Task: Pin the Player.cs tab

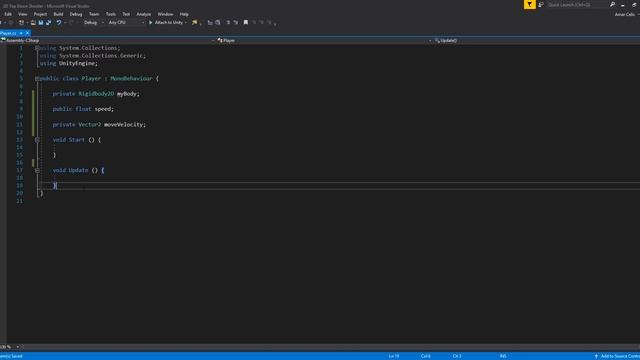Action: tap(21, 33)
